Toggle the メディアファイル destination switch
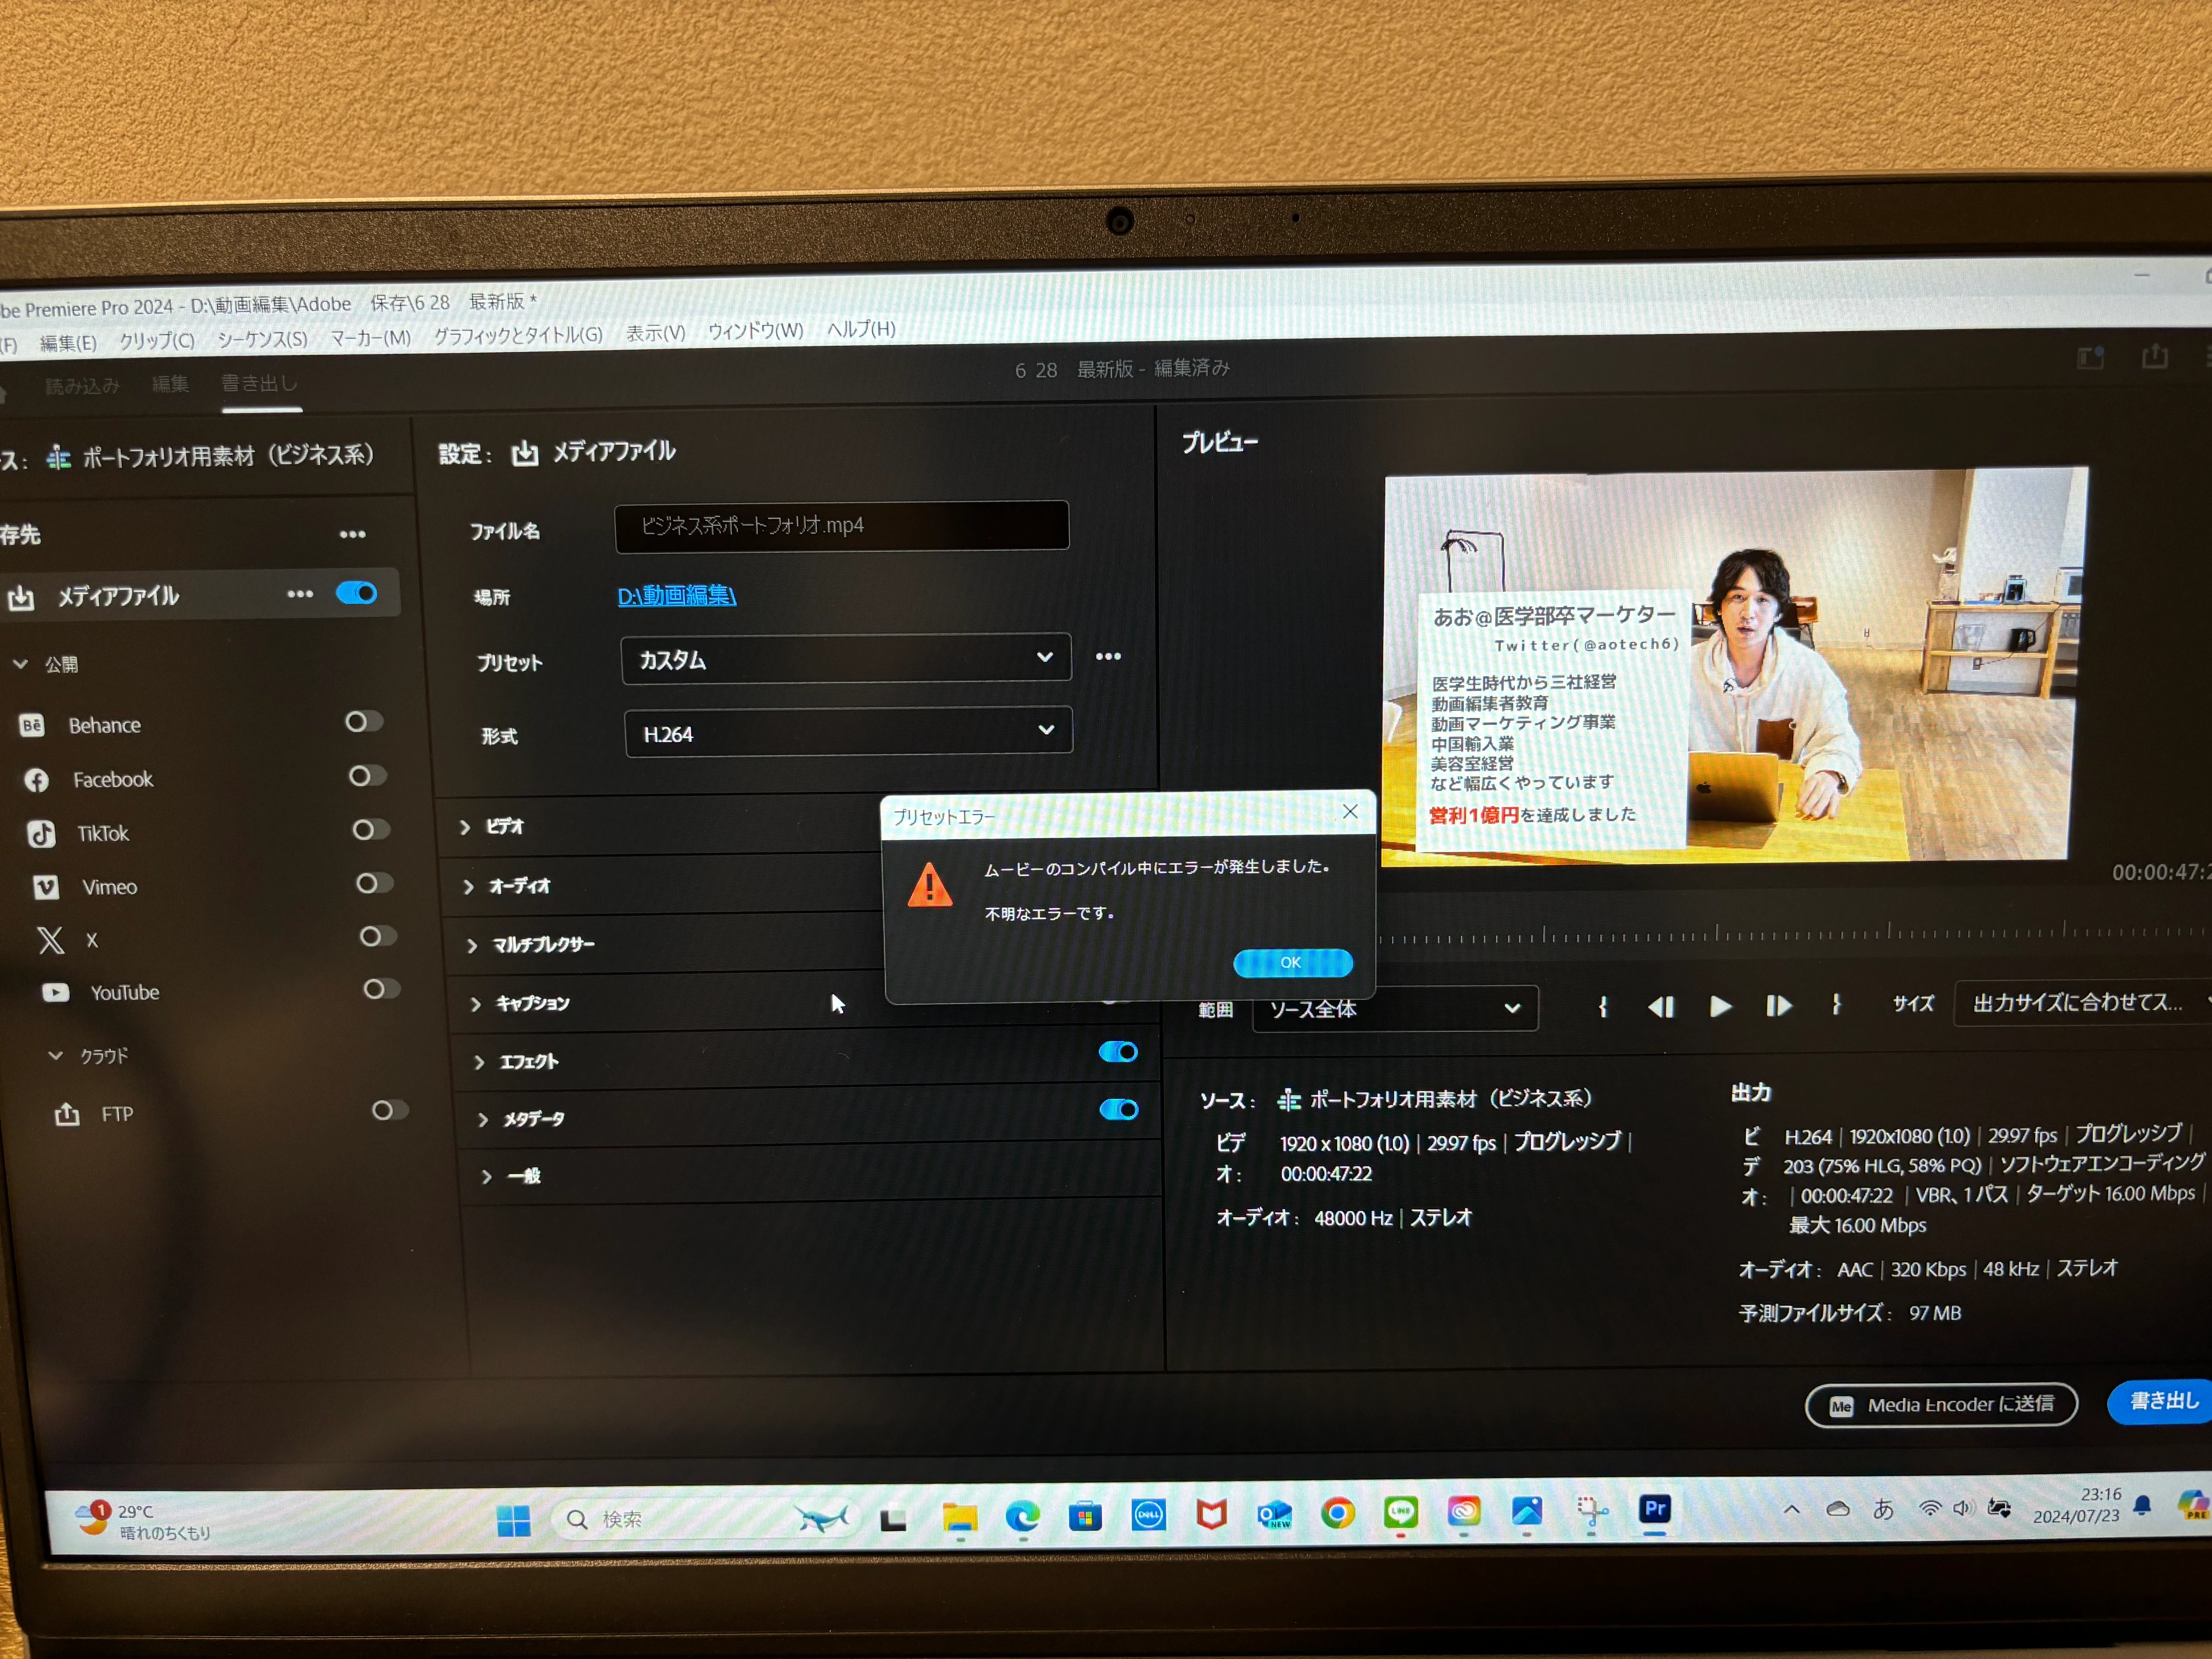The image size is (2212, 1659). click(357, 593)
